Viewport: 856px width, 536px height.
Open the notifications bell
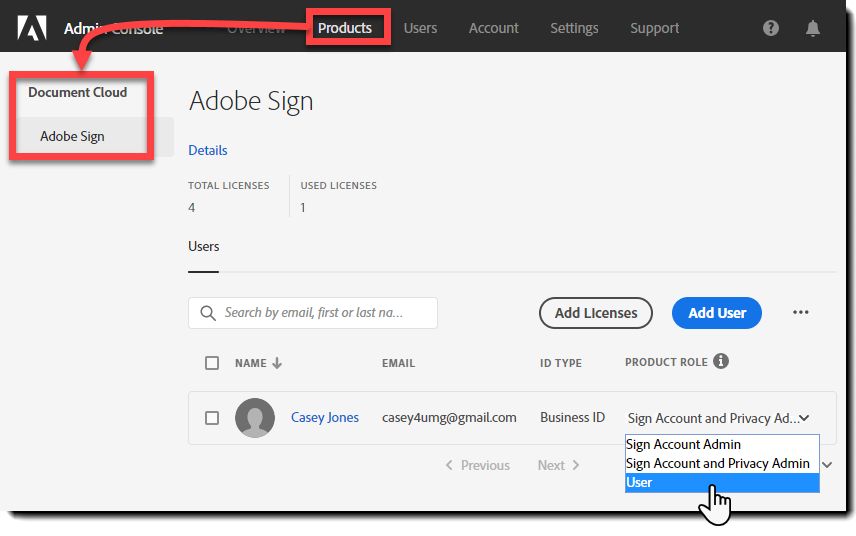[x=813, y=28]
